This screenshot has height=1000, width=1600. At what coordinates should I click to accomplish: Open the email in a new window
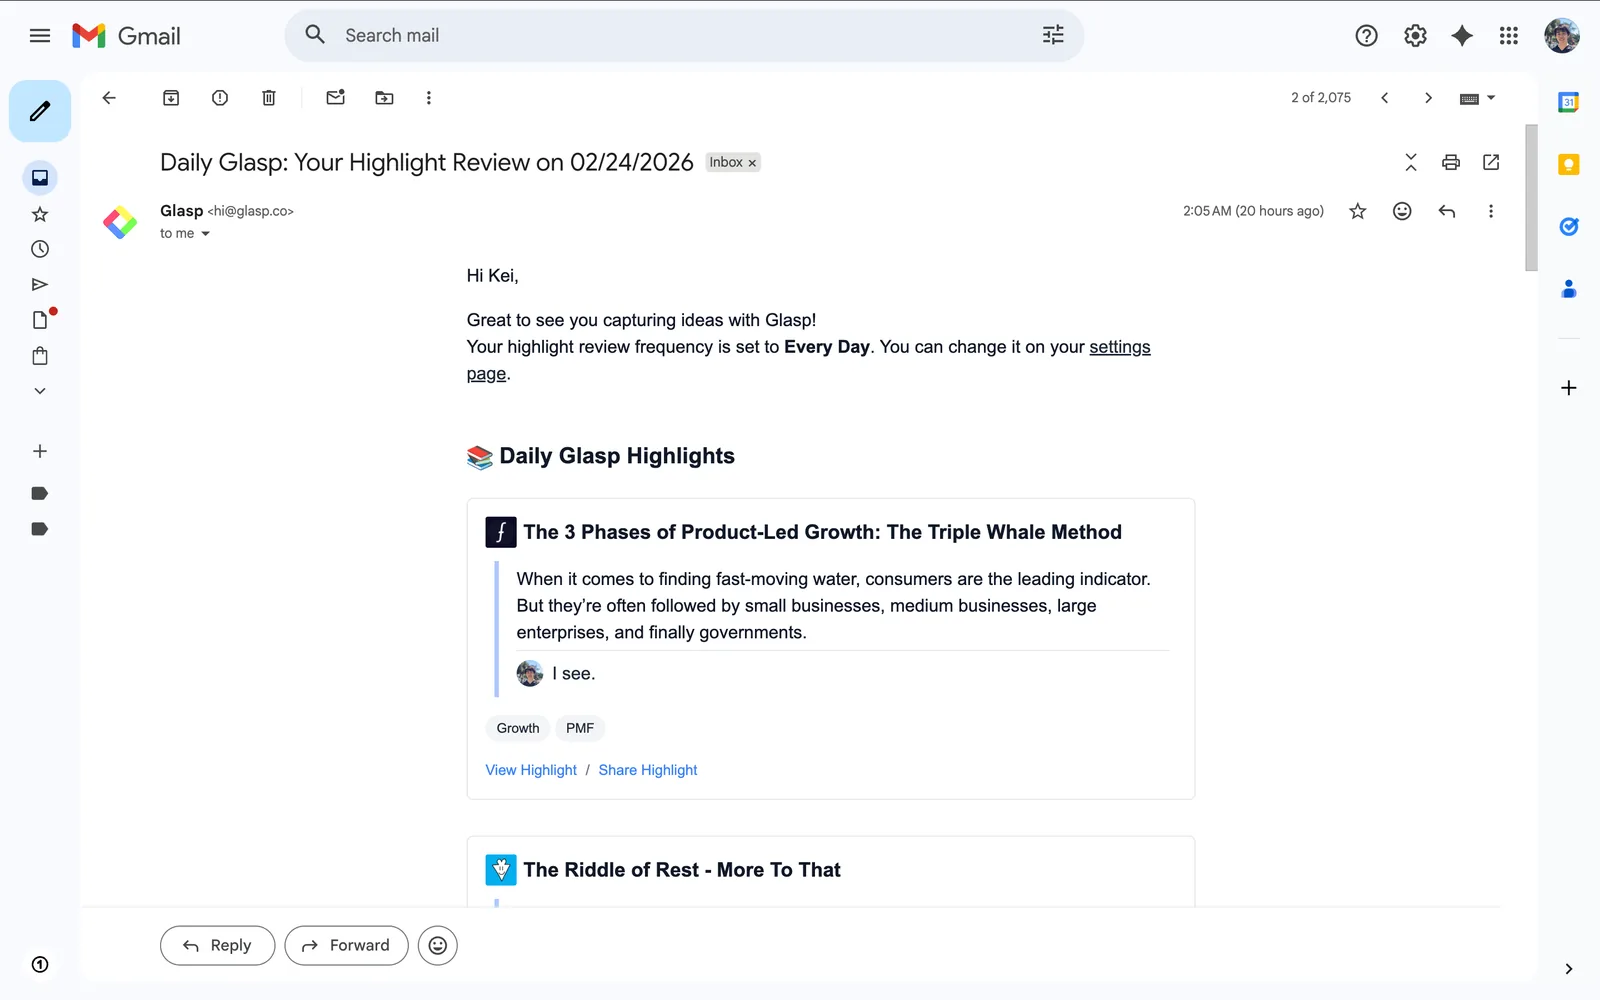1491,162
